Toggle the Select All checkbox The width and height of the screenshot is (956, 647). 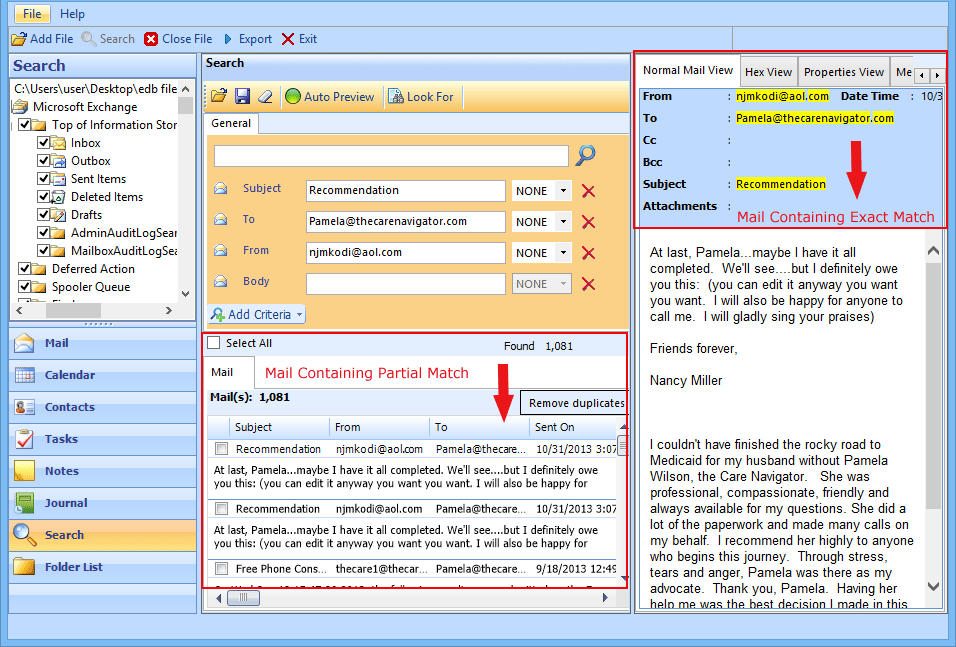pos(213,343)
